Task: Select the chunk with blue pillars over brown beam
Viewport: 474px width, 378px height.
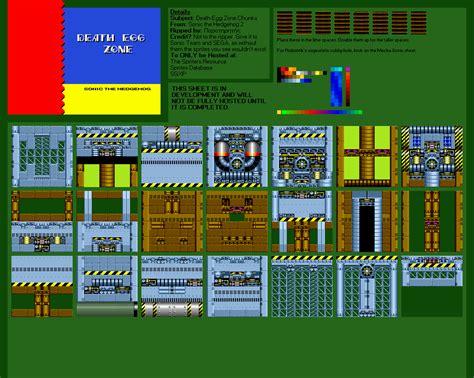Action: (x=107, y=221)
